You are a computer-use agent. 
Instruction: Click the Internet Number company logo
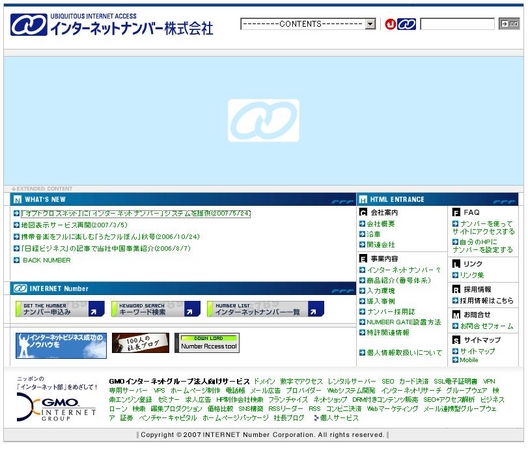(x=111, y=25)
